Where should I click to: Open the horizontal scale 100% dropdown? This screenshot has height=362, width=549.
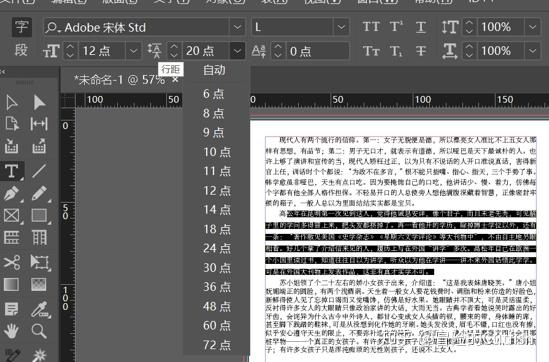point(533,51)
